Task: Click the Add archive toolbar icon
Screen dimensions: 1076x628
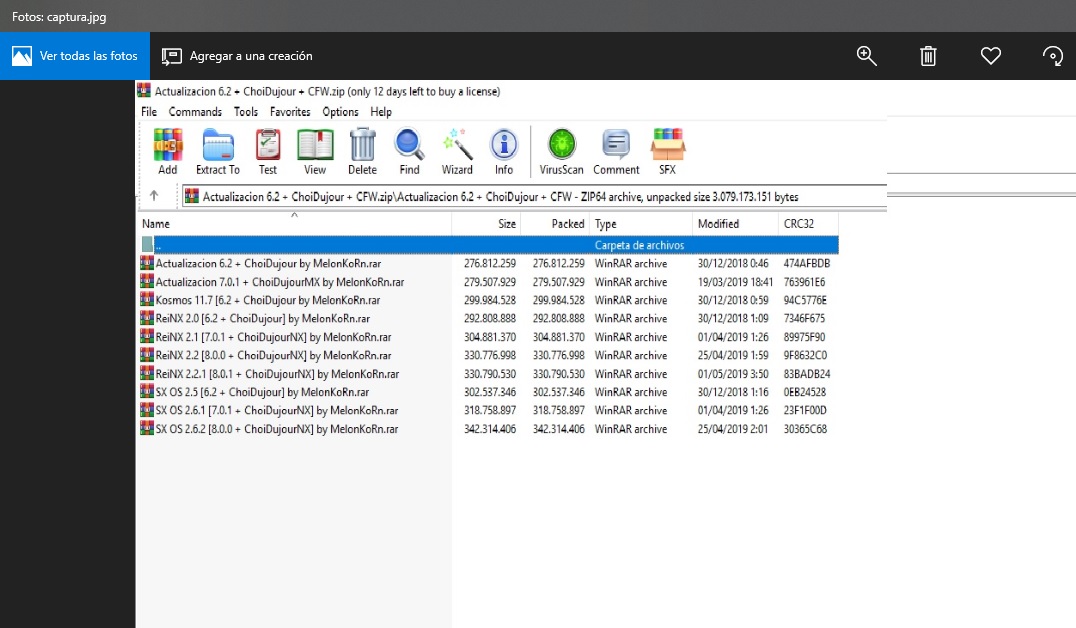Action: click(167, 152)
